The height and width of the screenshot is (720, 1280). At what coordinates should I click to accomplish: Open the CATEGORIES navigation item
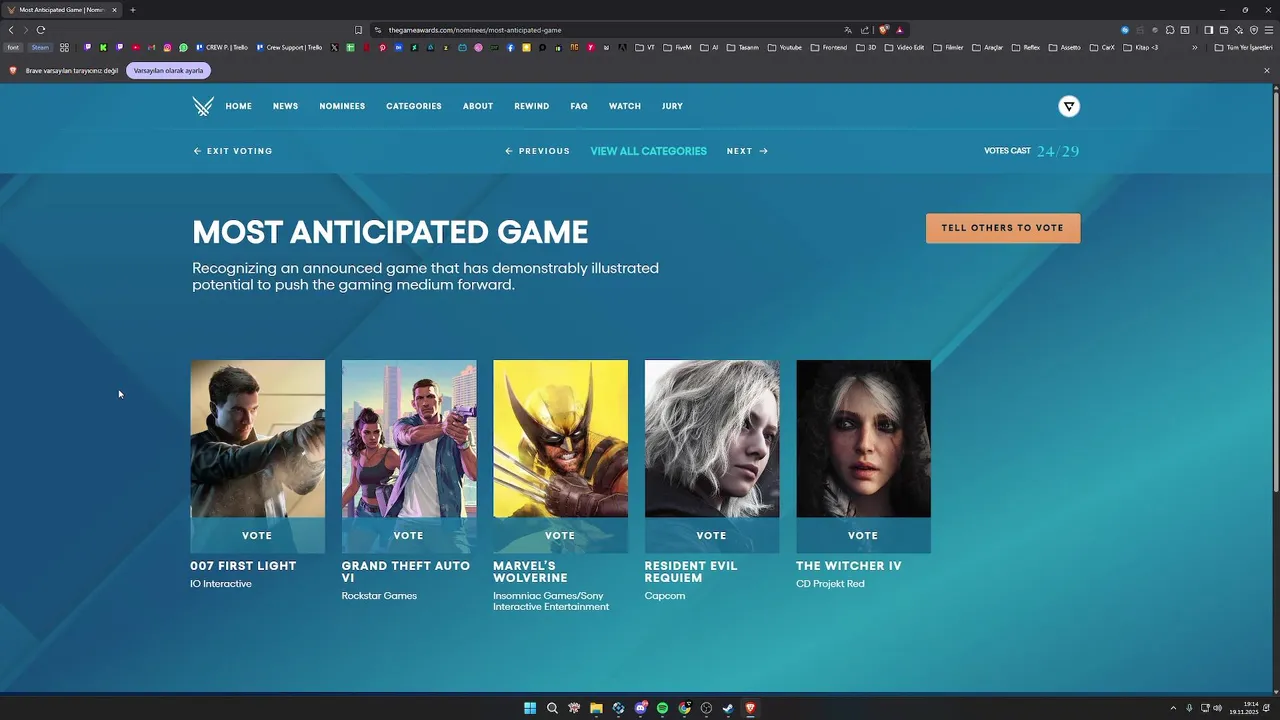[x=414, y=106]
